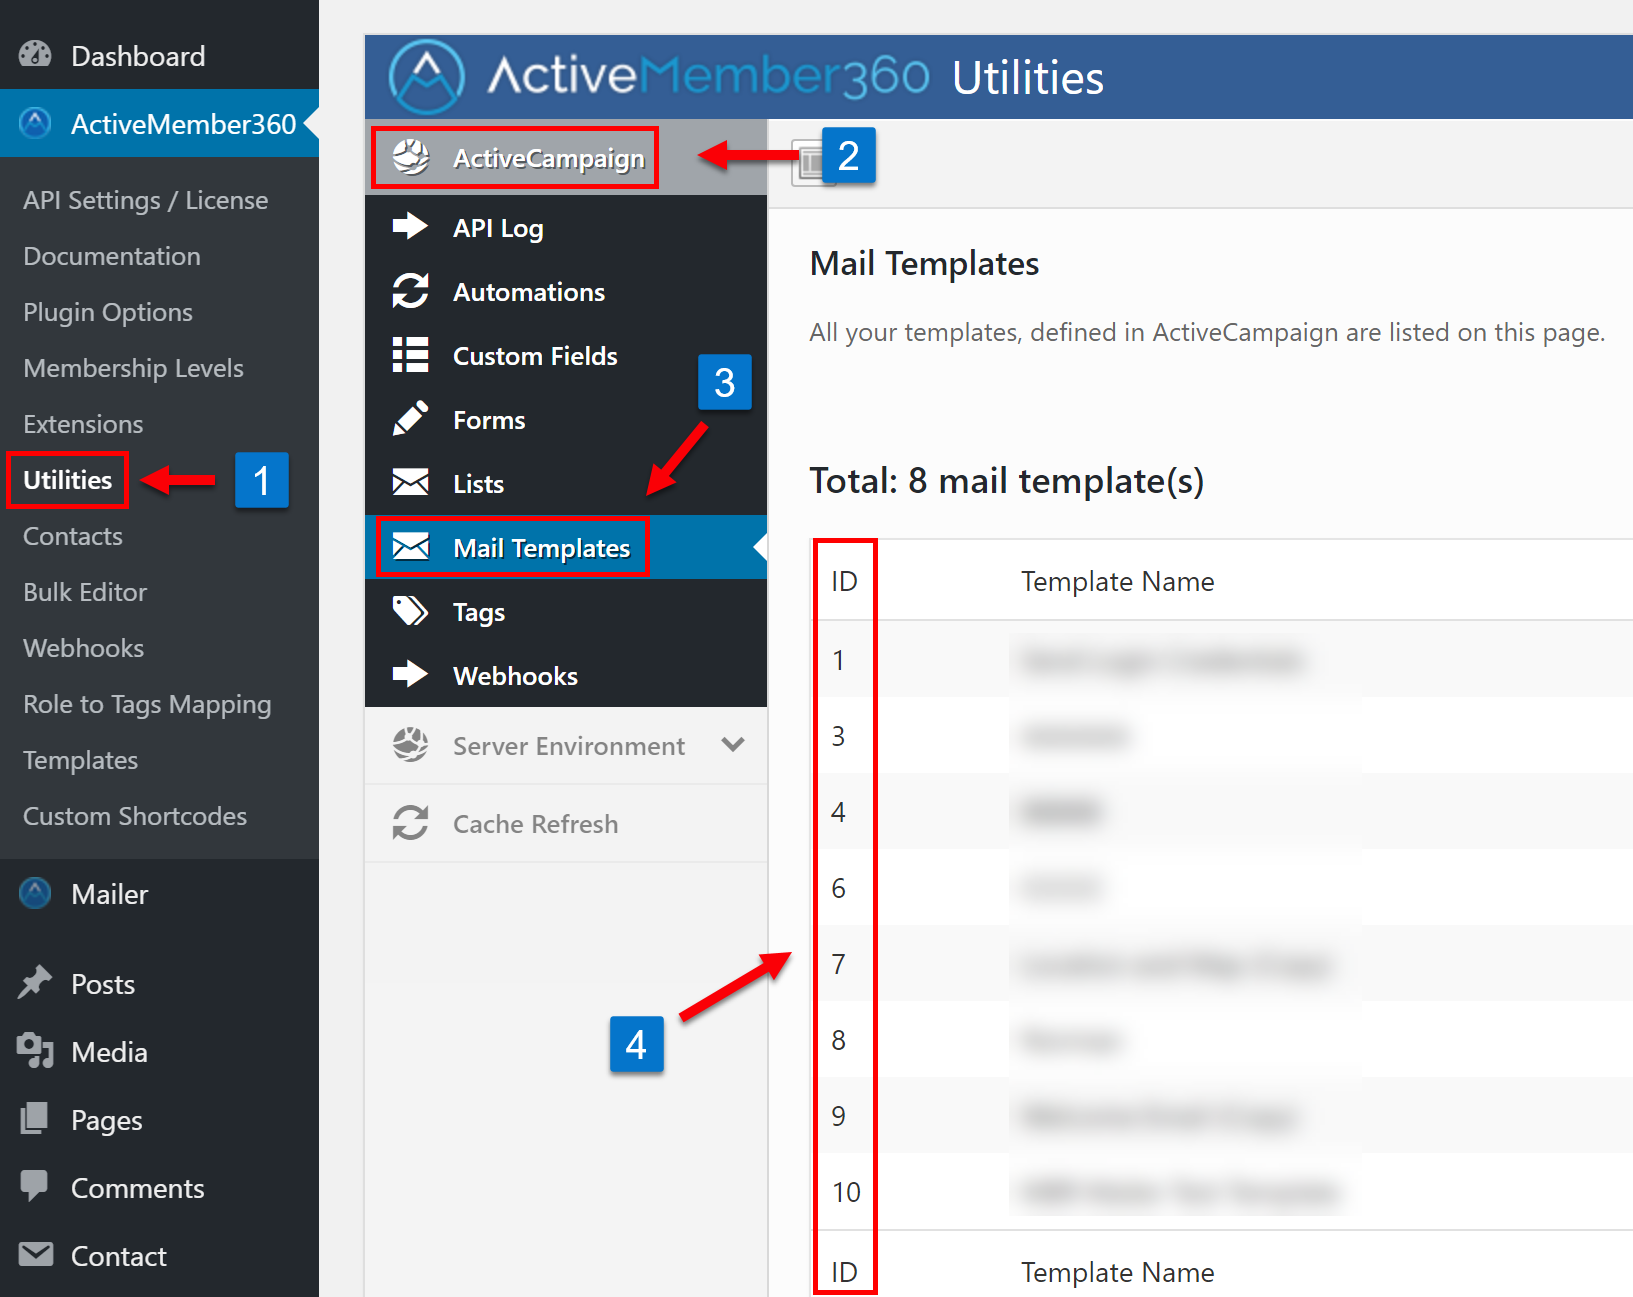Open Custom Shortcodes
The width and height of the screenshot is (1633, 1297).
[135, 816]
